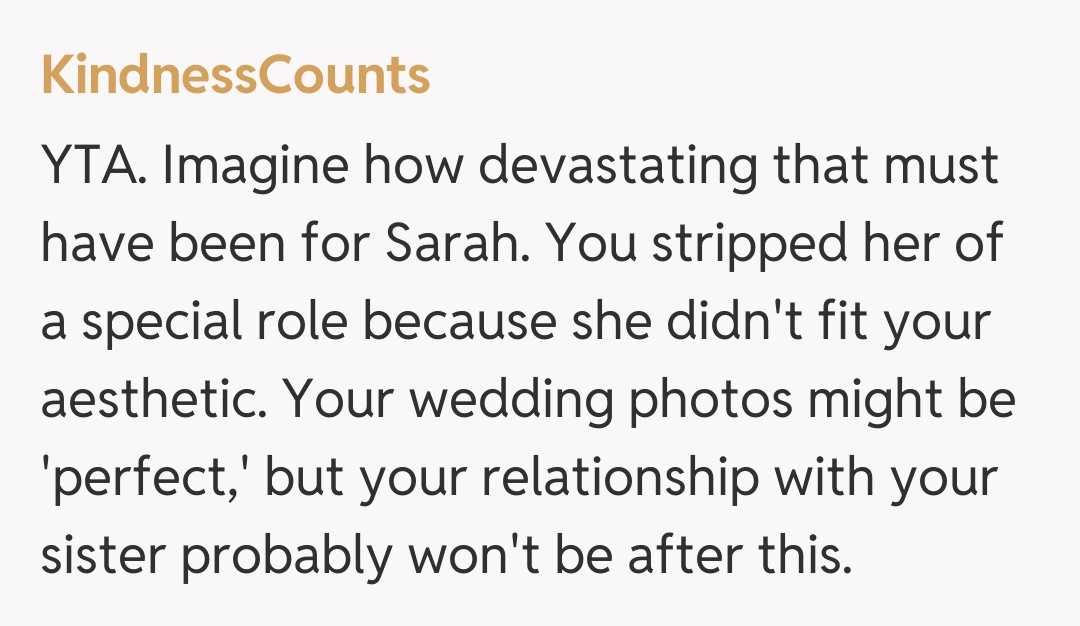This screenshot has width=1080, height=626.
Task: Click the word "stripped" in the comment
Action: [x=743, y=246]
